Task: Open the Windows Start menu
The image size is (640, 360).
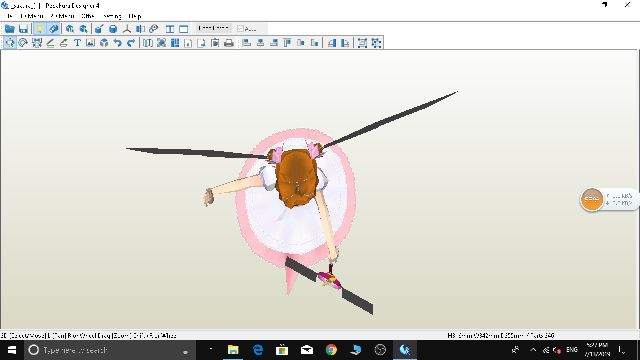Action: [x=12, y=350]
